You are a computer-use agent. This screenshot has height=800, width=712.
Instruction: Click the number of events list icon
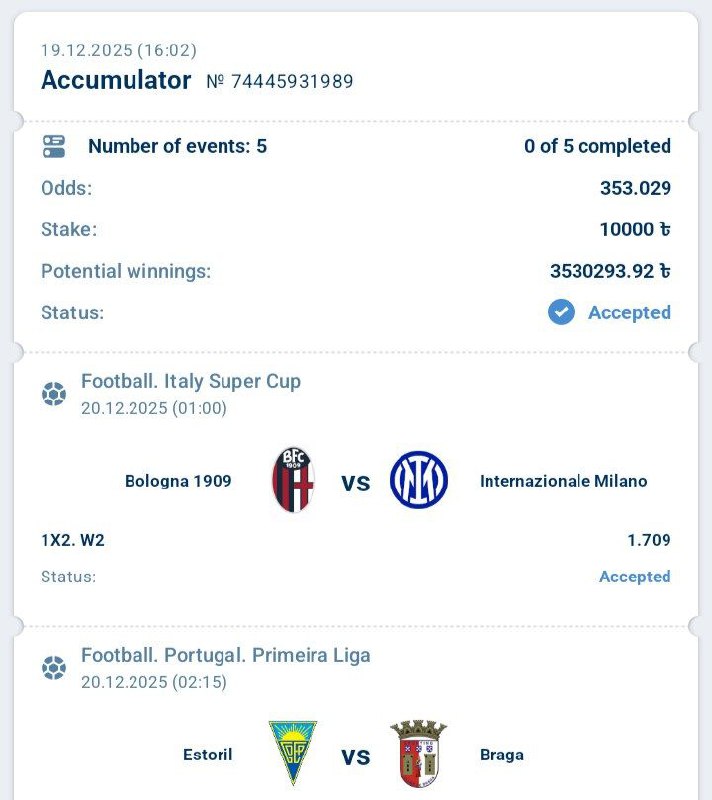point(54,147)
